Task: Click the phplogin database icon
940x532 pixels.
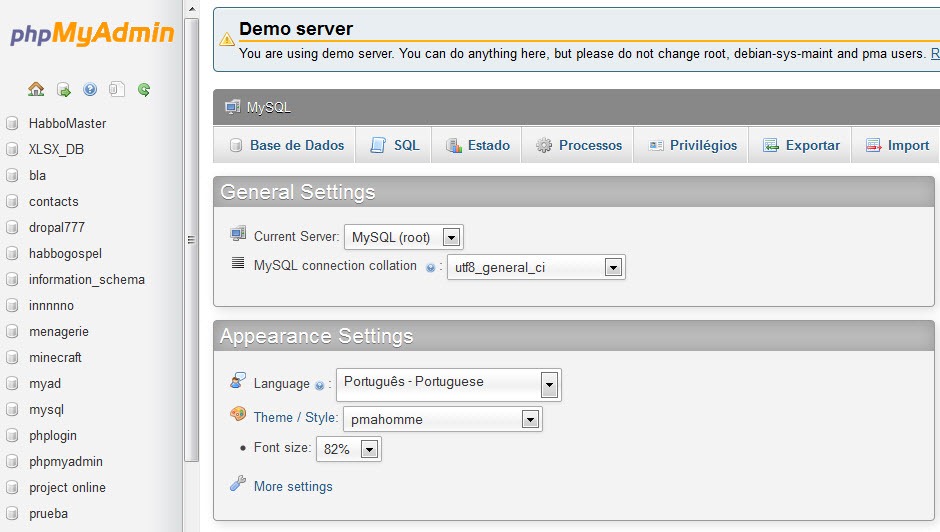Action: coord(12,436)
